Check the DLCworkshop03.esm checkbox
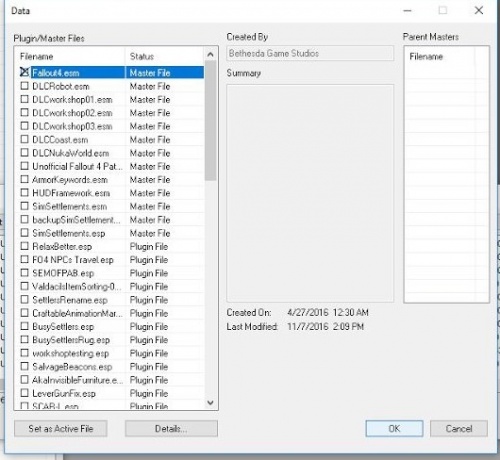This screenshot has height=460, width=500. [x=24, y=126]
